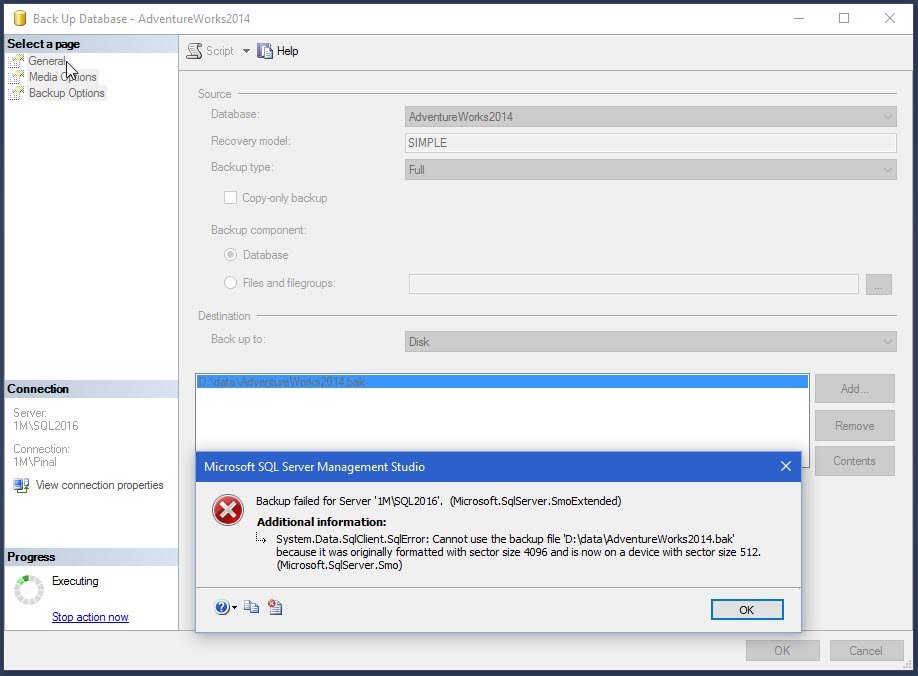Close the Management Studio error dialog
This screenshot has width=918, height=676.
[786, 466]
